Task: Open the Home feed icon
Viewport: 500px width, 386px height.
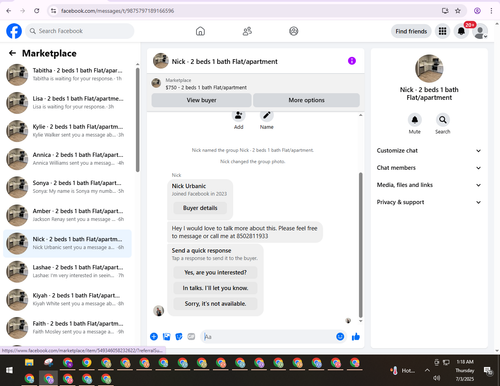Action: 200,31
